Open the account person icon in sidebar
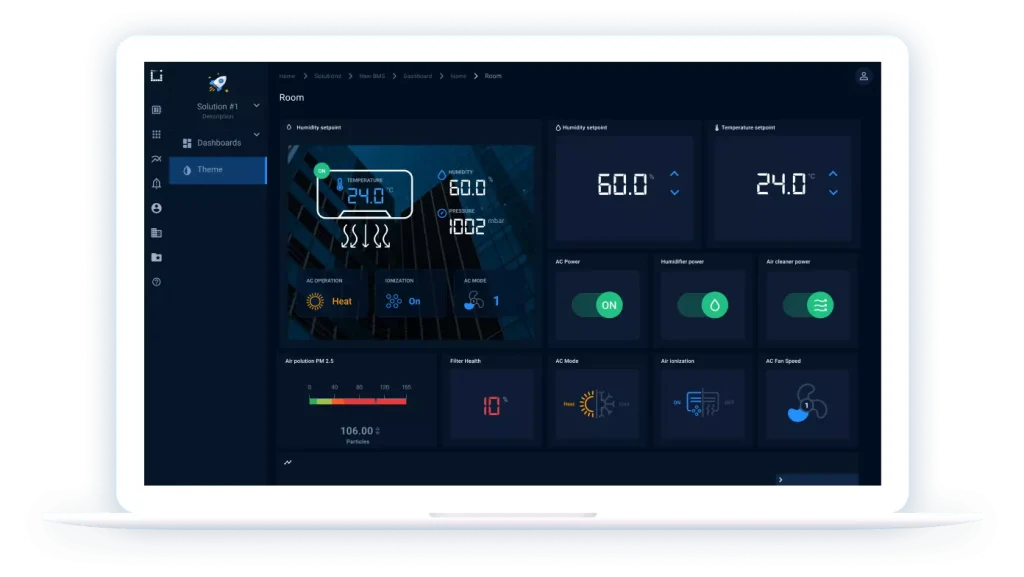Image resolution: width=1024 pixels, height=577 pixels. pos(156,208)
